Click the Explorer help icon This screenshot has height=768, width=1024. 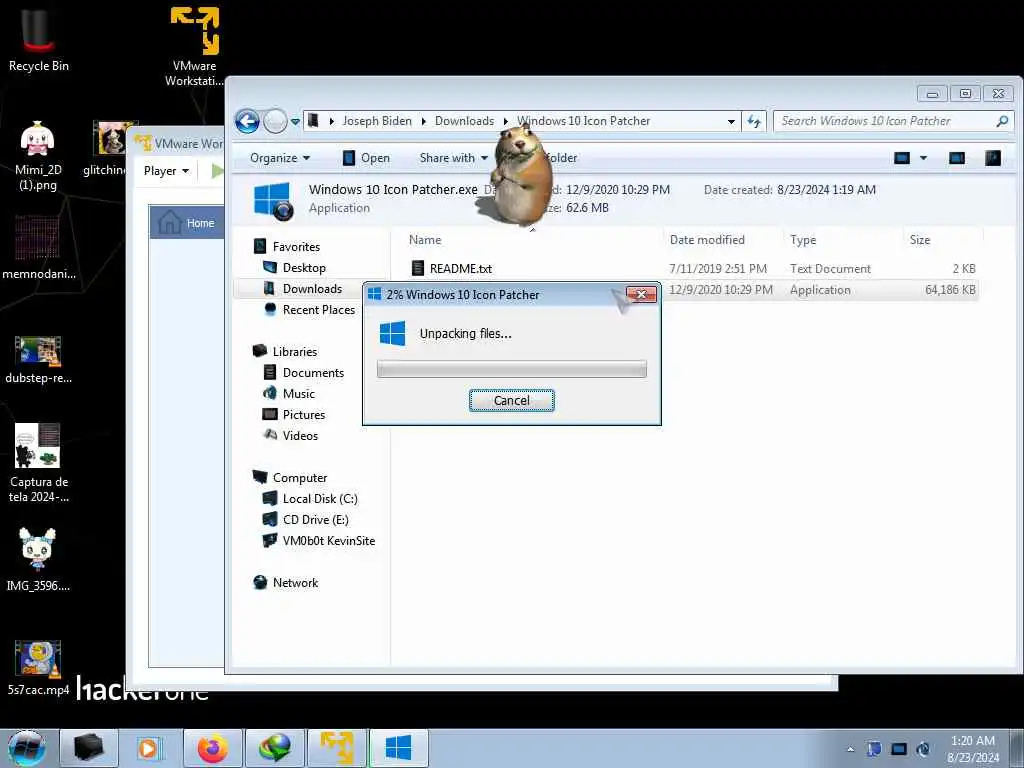993,158
